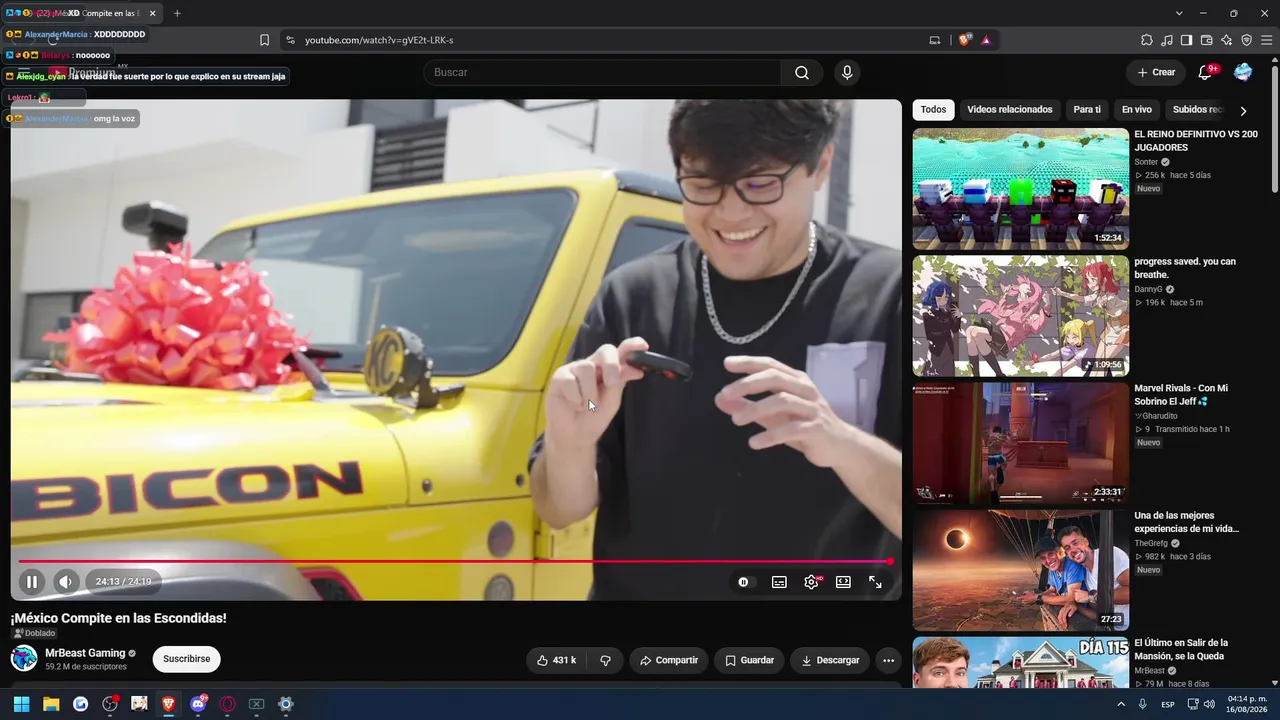Screen dimensions: 1280x720
Task: Open a new browser tab
Action: [x=177, y=13]
